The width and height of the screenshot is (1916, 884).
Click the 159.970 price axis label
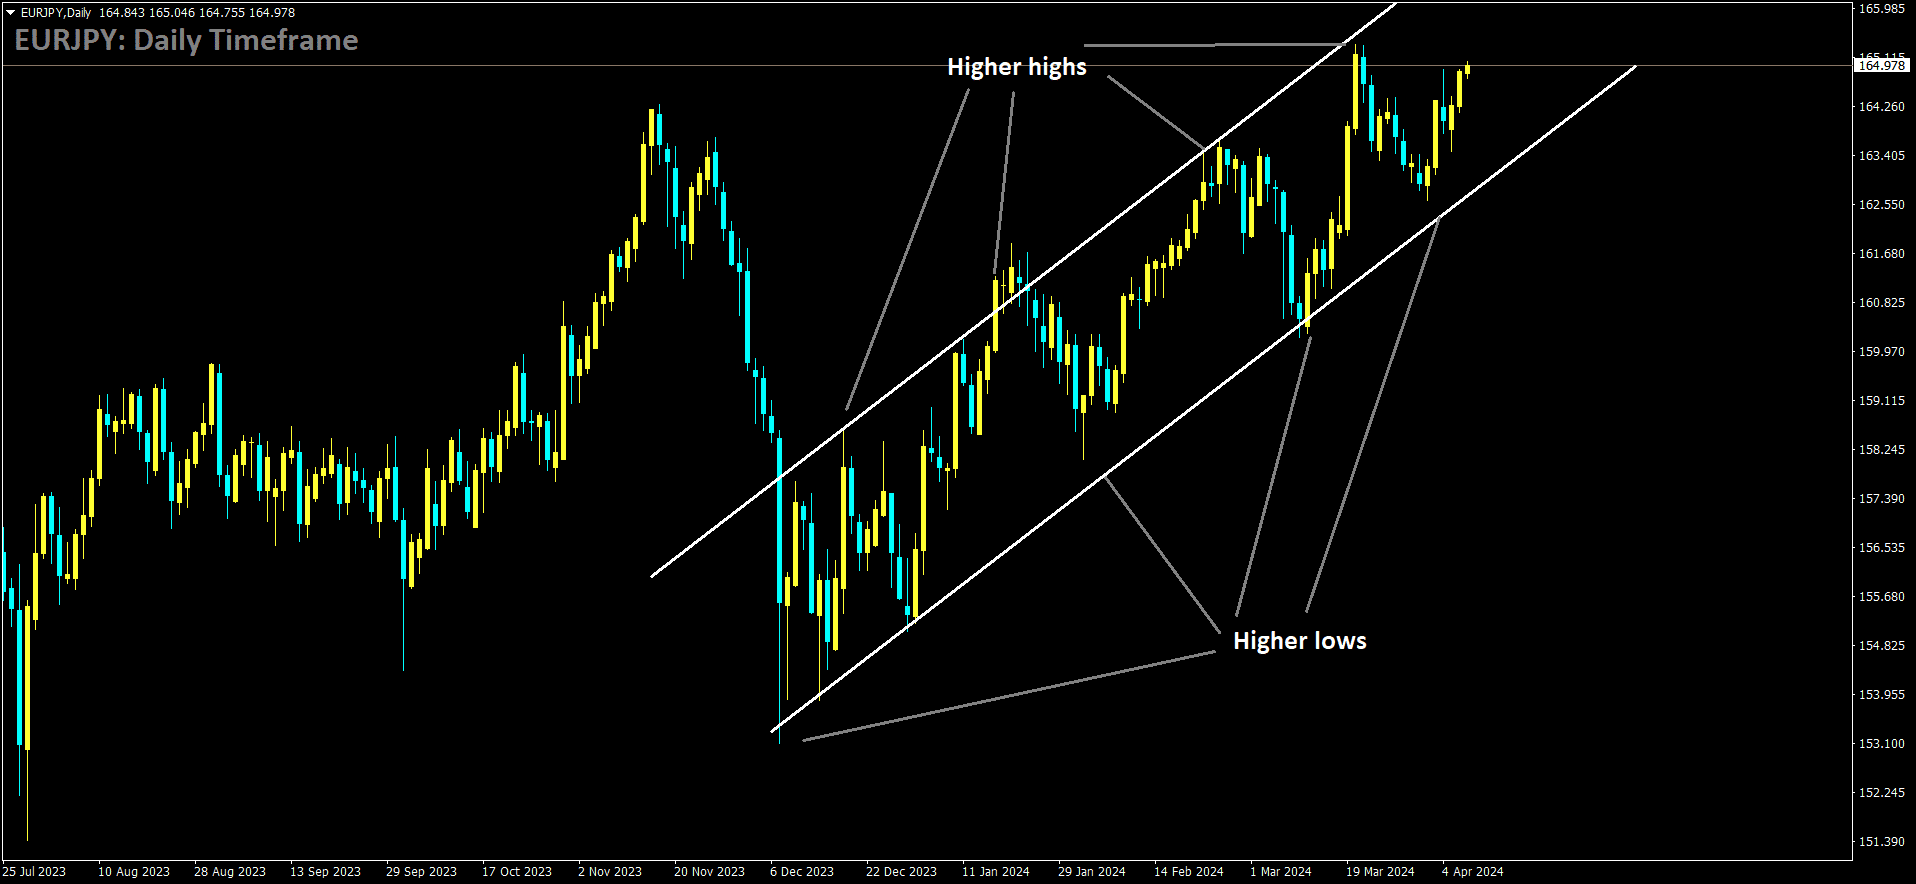(1881, 352)
